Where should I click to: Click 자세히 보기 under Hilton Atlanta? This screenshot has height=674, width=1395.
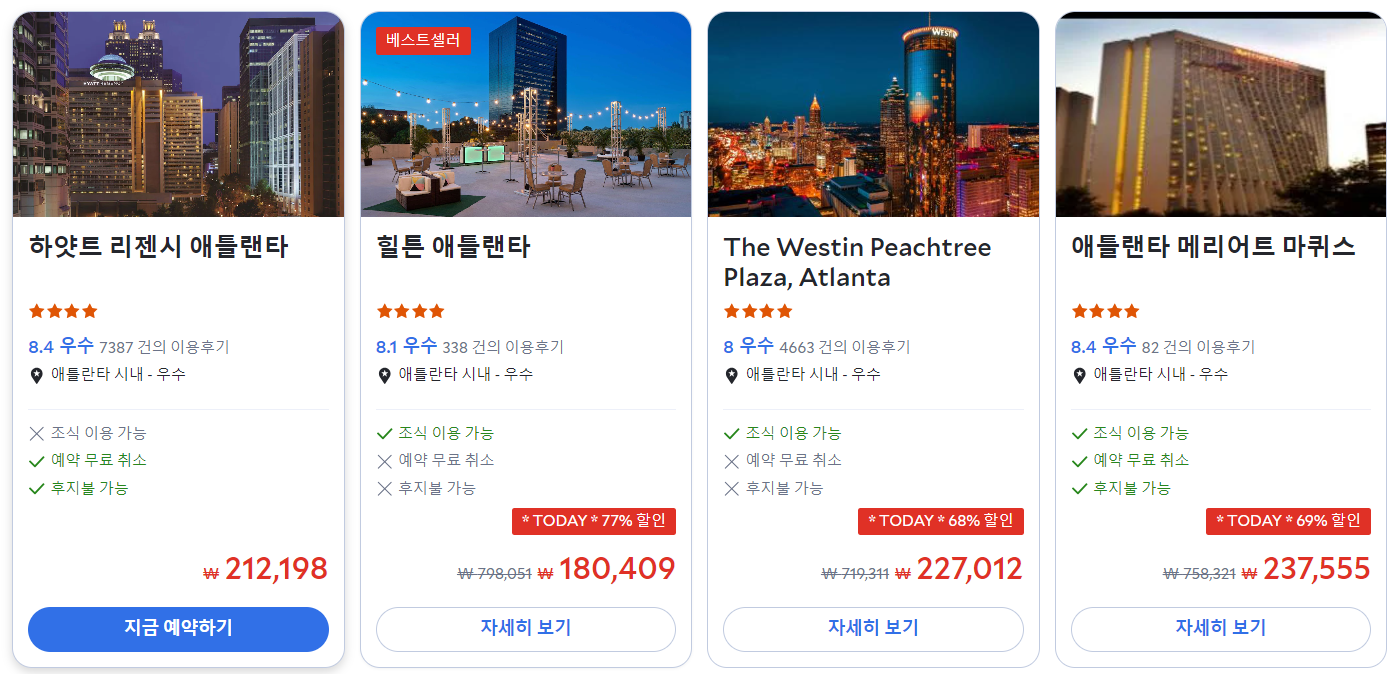(x=526, y=629)
